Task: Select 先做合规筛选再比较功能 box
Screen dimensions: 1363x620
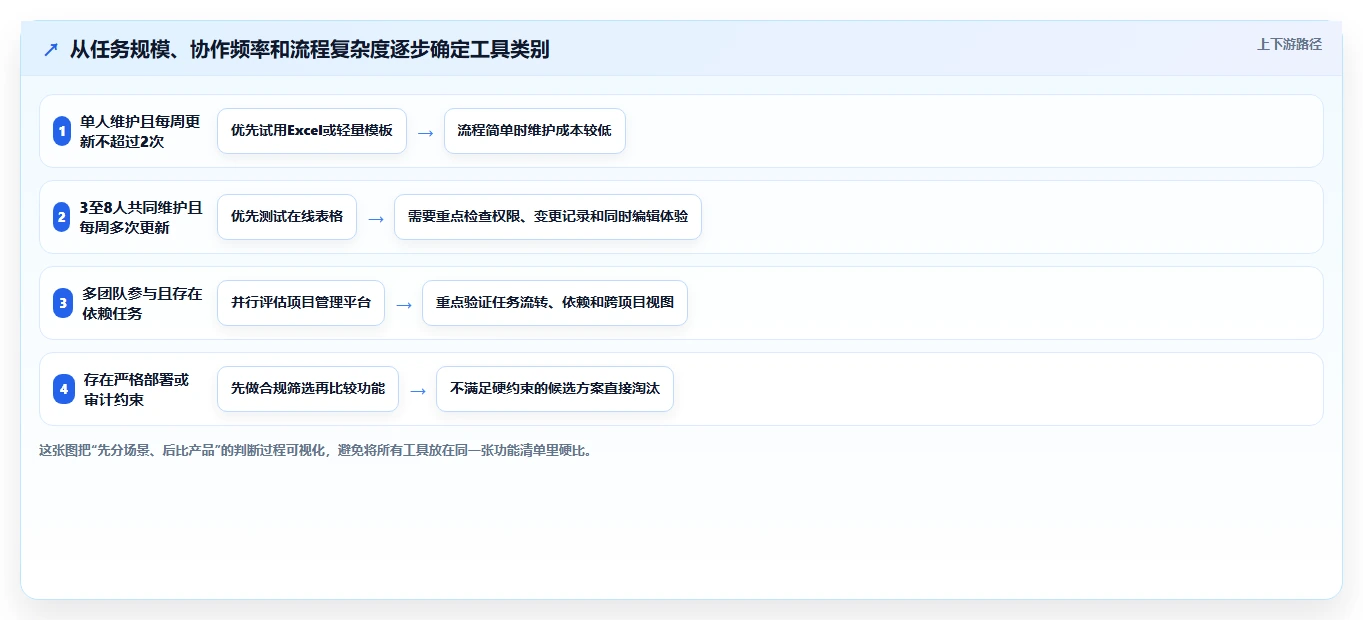Action: (308, 389)
